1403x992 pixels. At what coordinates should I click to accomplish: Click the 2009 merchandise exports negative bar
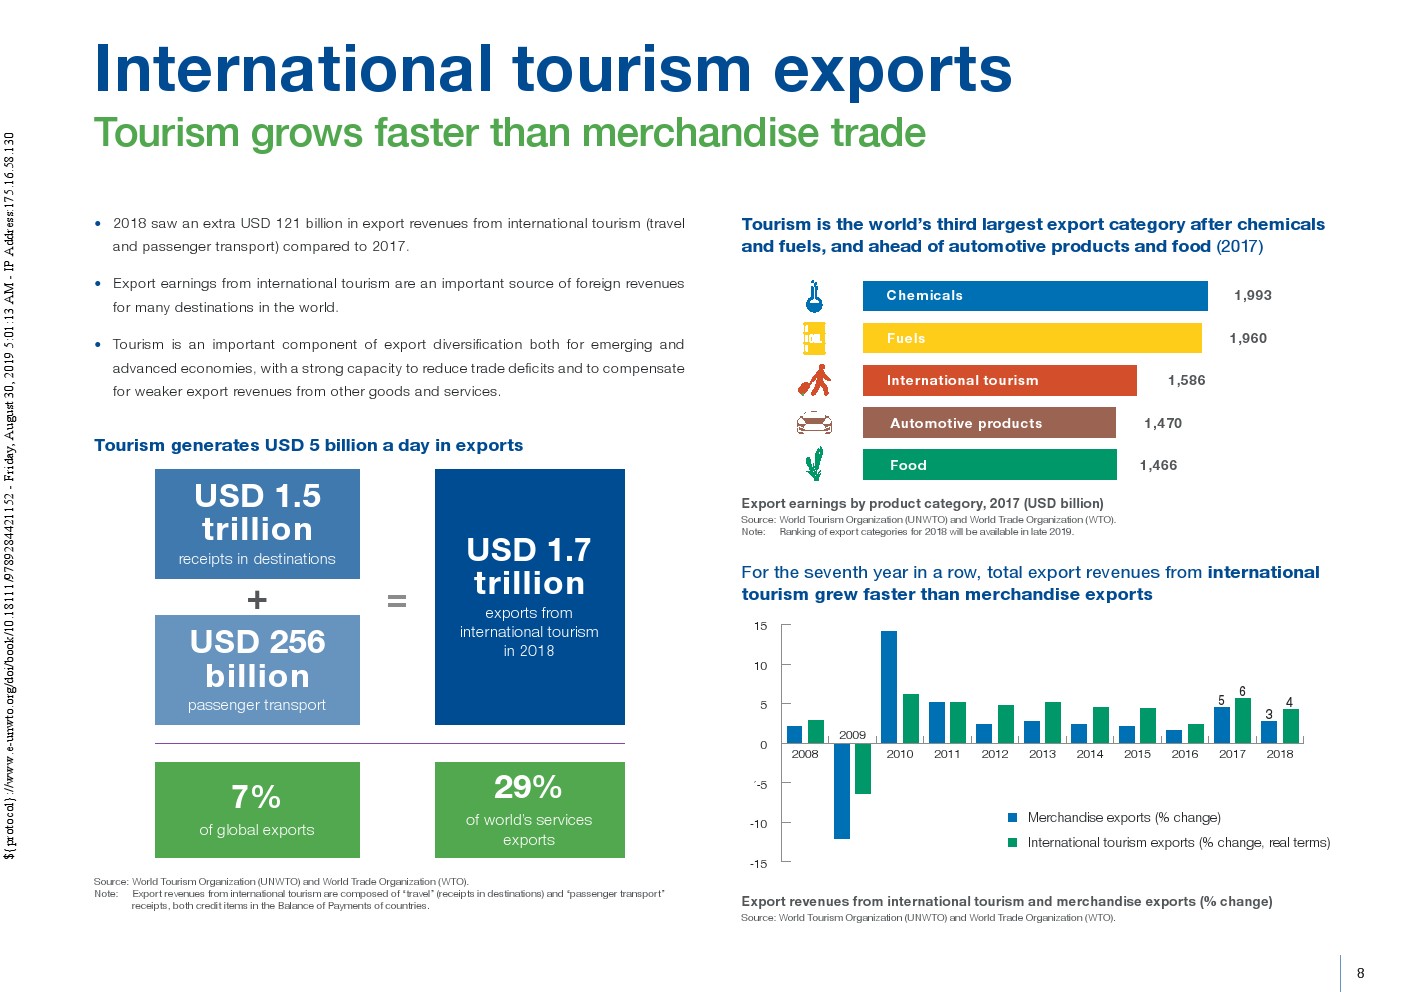[842, 791]
